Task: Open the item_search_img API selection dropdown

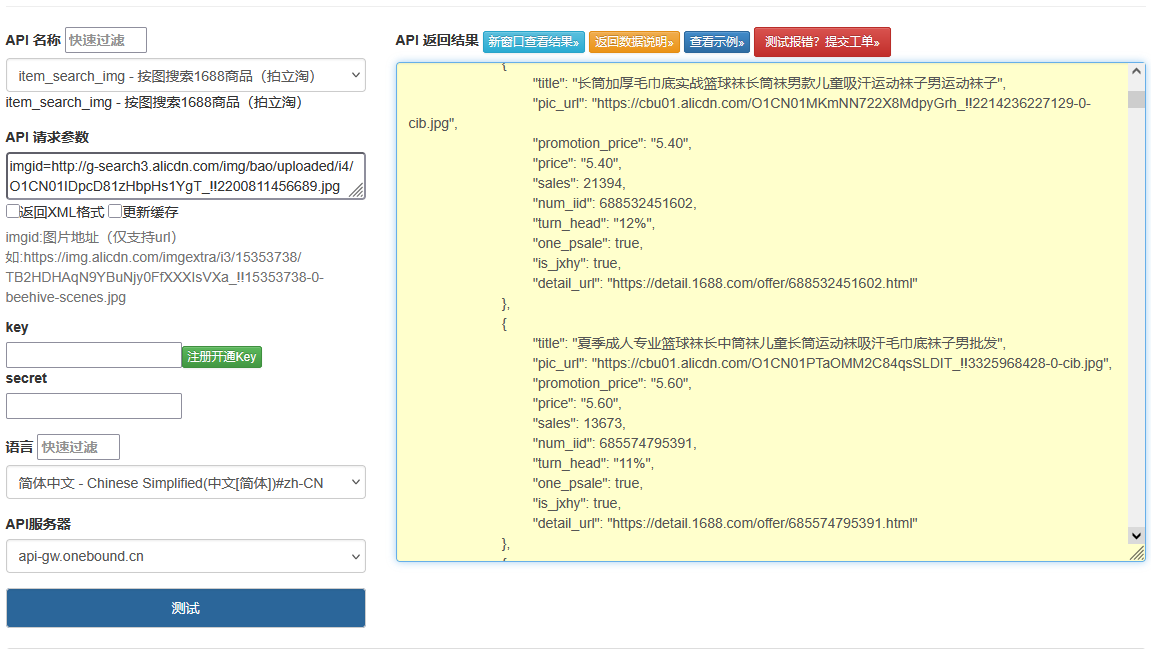Action: 185,75
